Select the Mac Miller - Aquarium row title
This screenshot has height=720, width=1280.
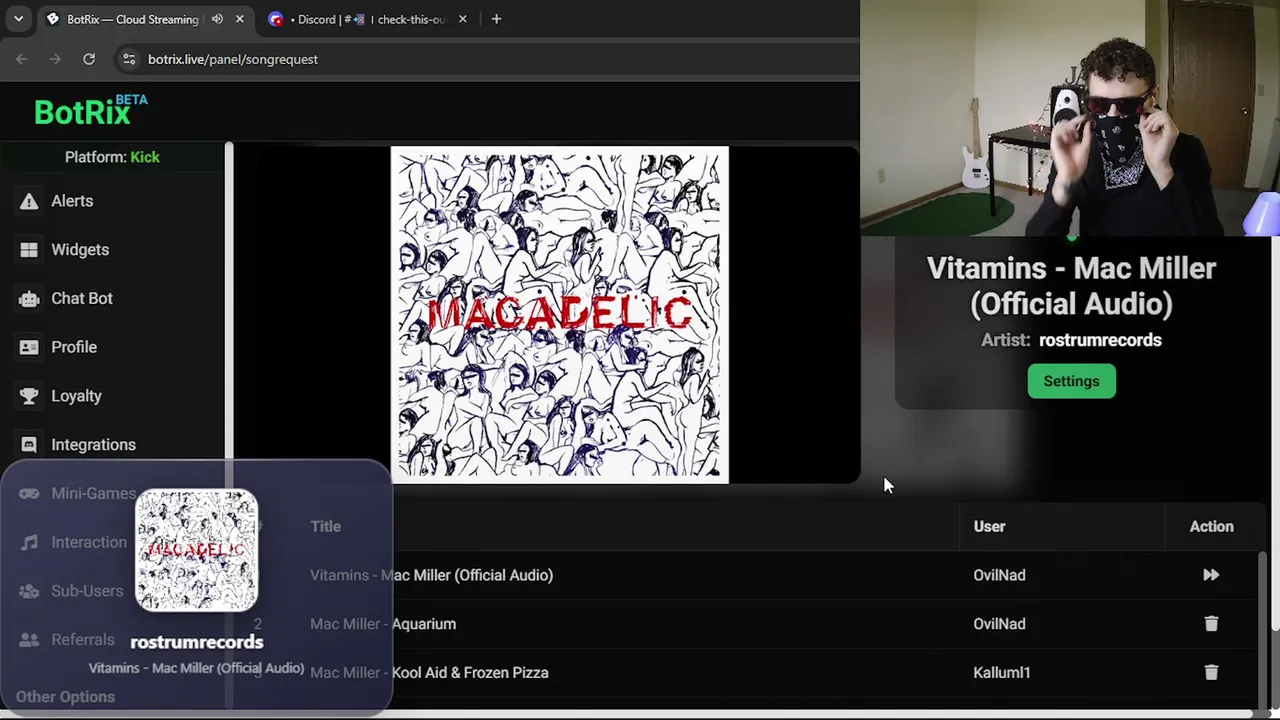point(383,624)
